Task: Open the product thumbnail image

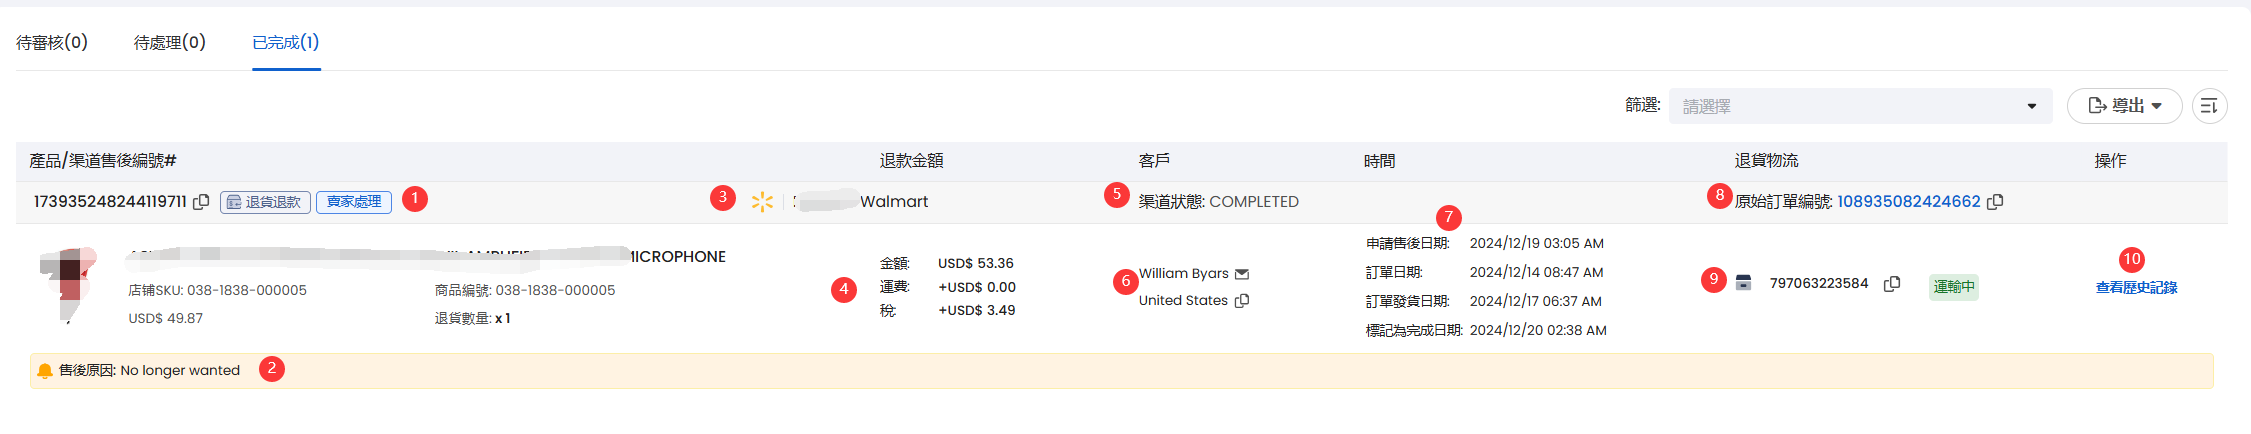Action: [x=69, y=285]
